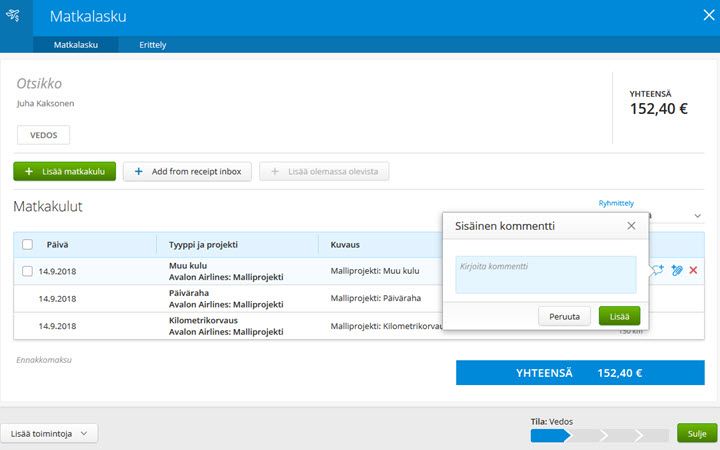Check the Muu kulu row checkbox
720x450 pixels.
[x=28, y=271]
